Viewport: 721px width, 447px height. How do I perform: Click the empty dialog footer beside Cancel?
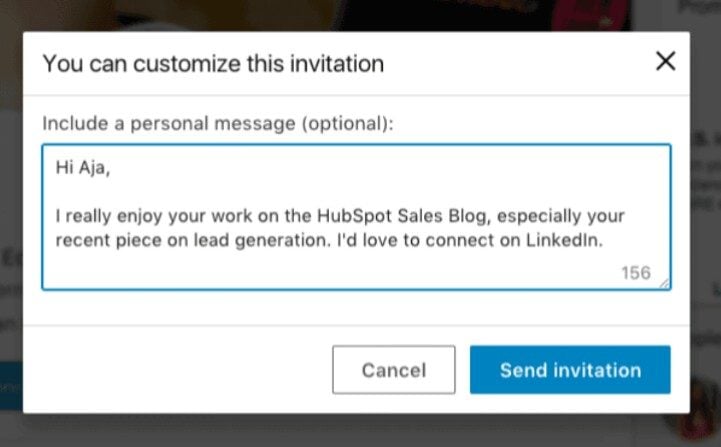pyautogui.click(x=177, y=370)
